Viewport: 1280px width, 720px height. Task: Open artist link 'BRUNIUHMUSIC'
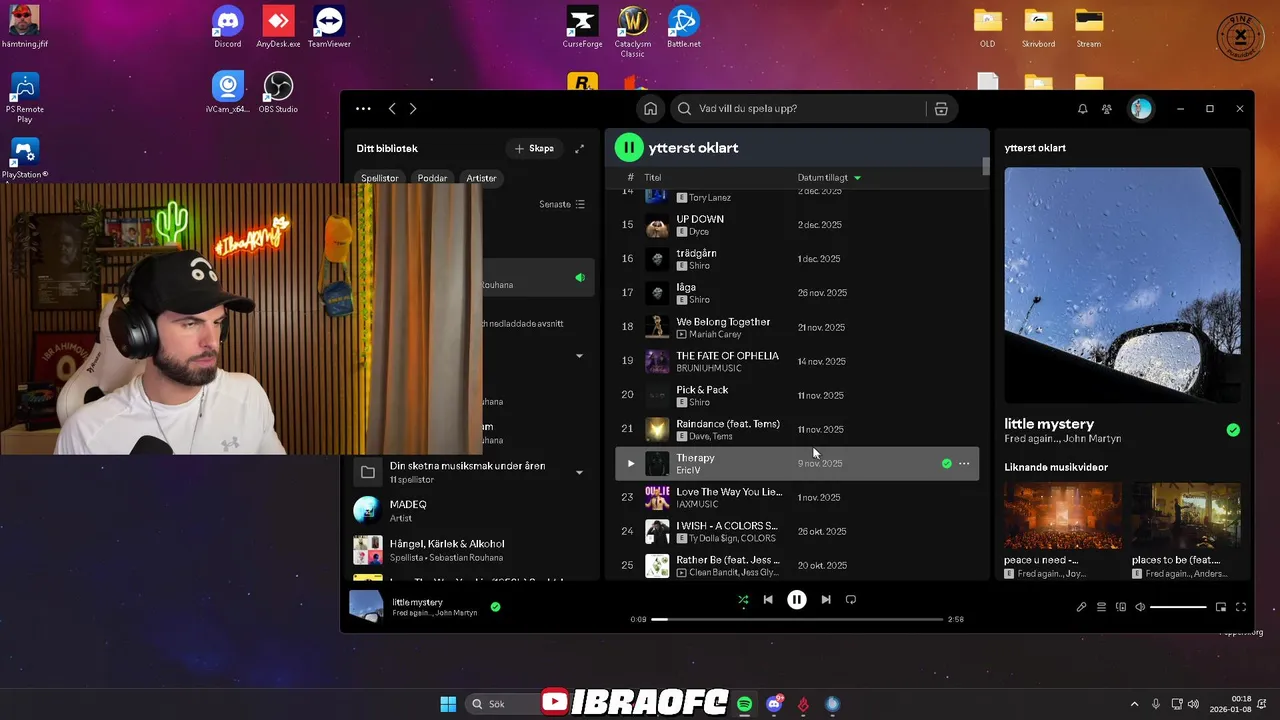click(x=709, y=368)
